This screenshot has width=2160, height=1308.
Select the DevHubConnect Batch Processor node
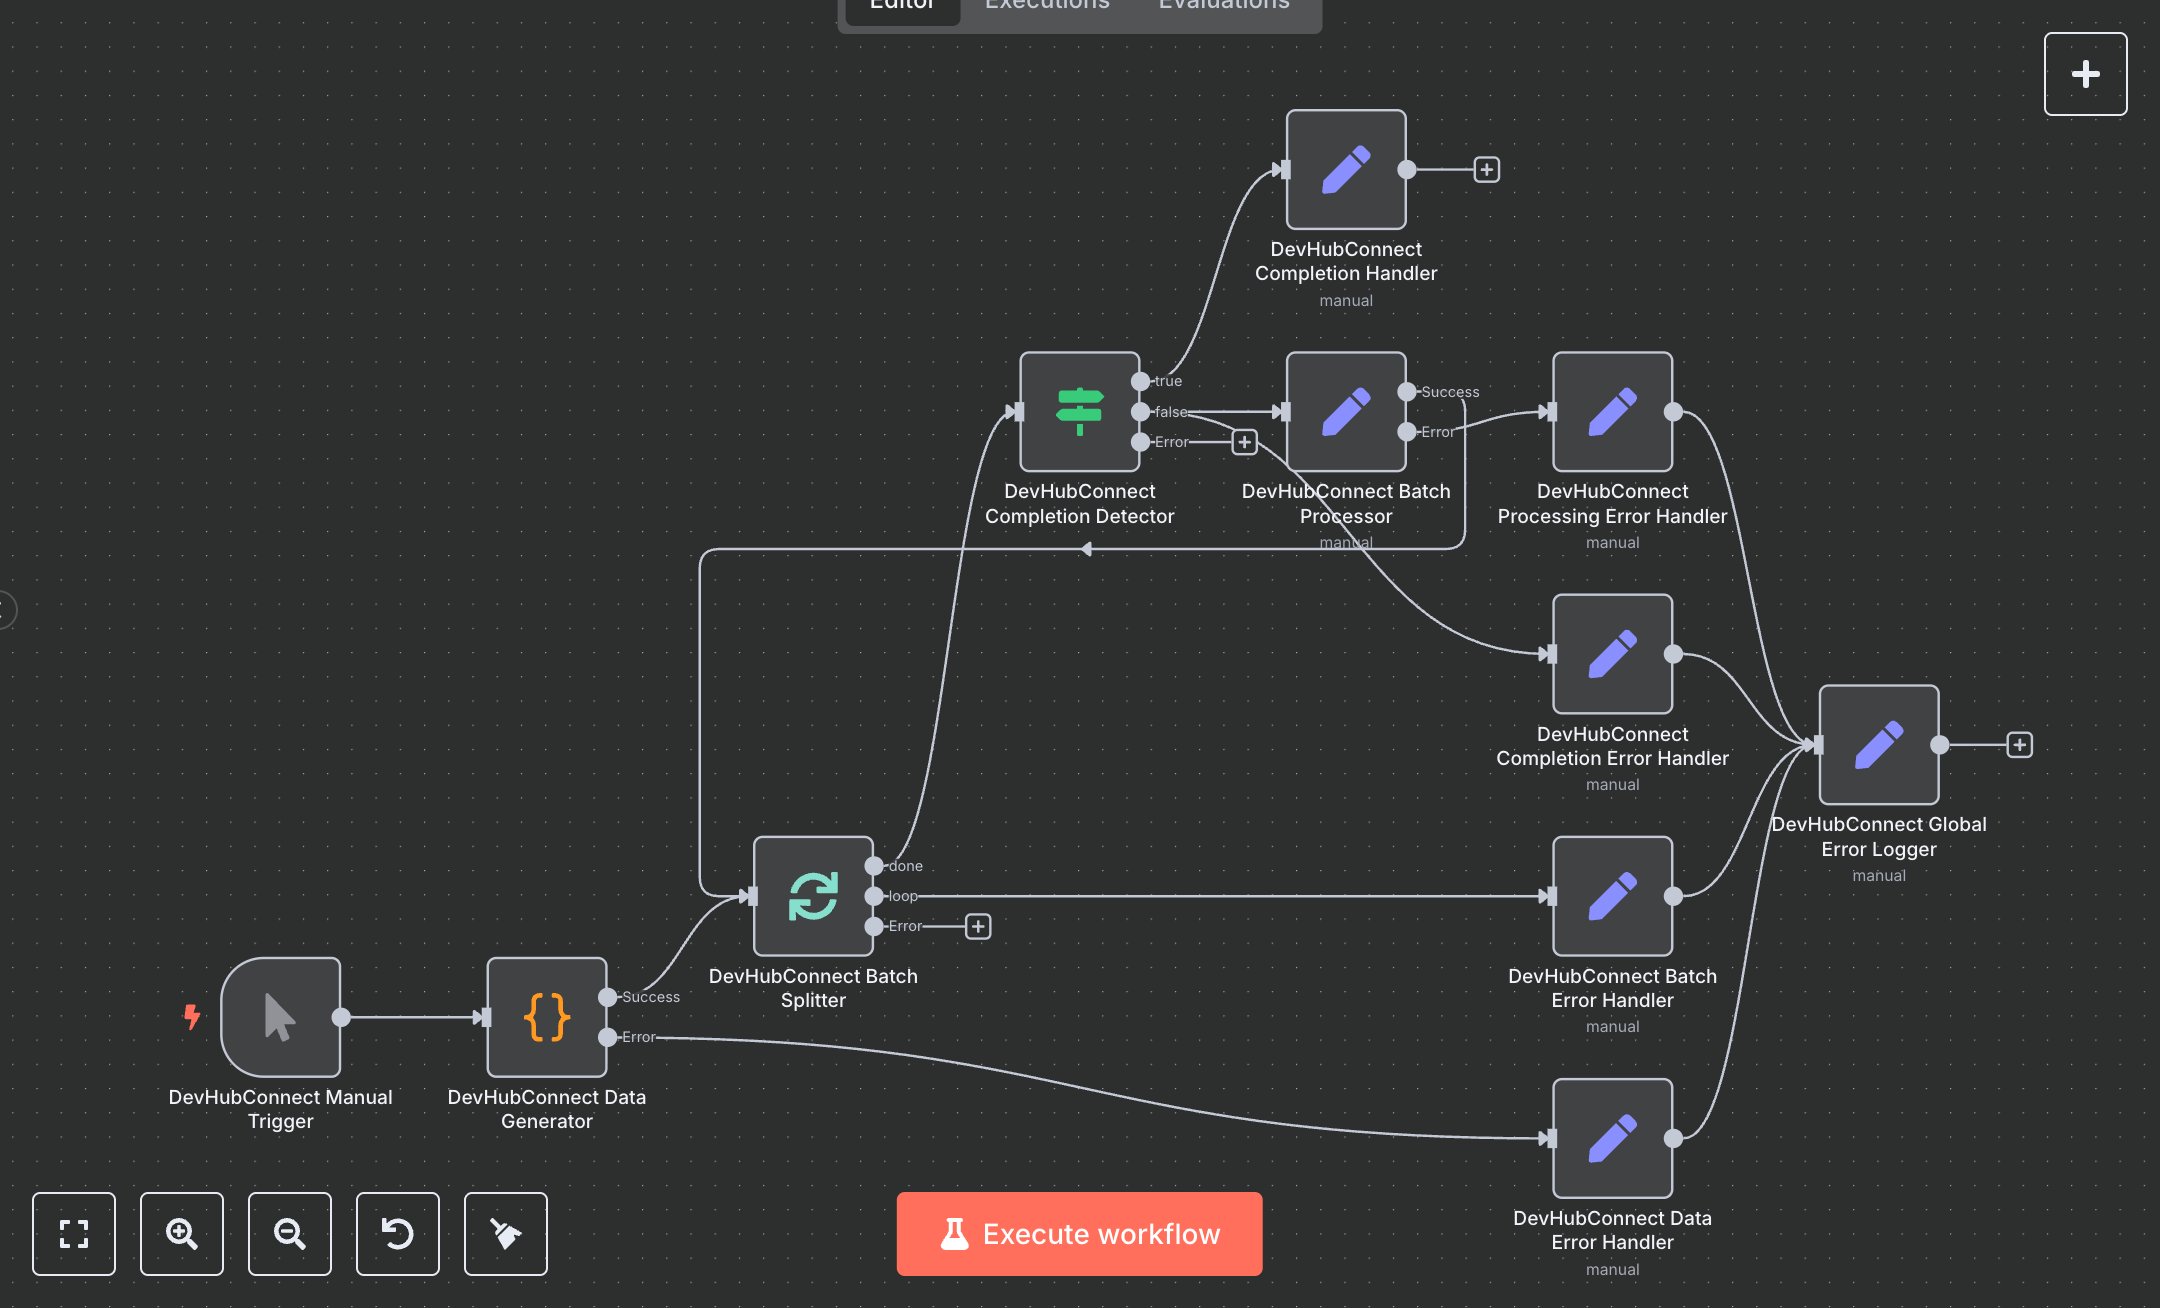tap(1345, 412)
